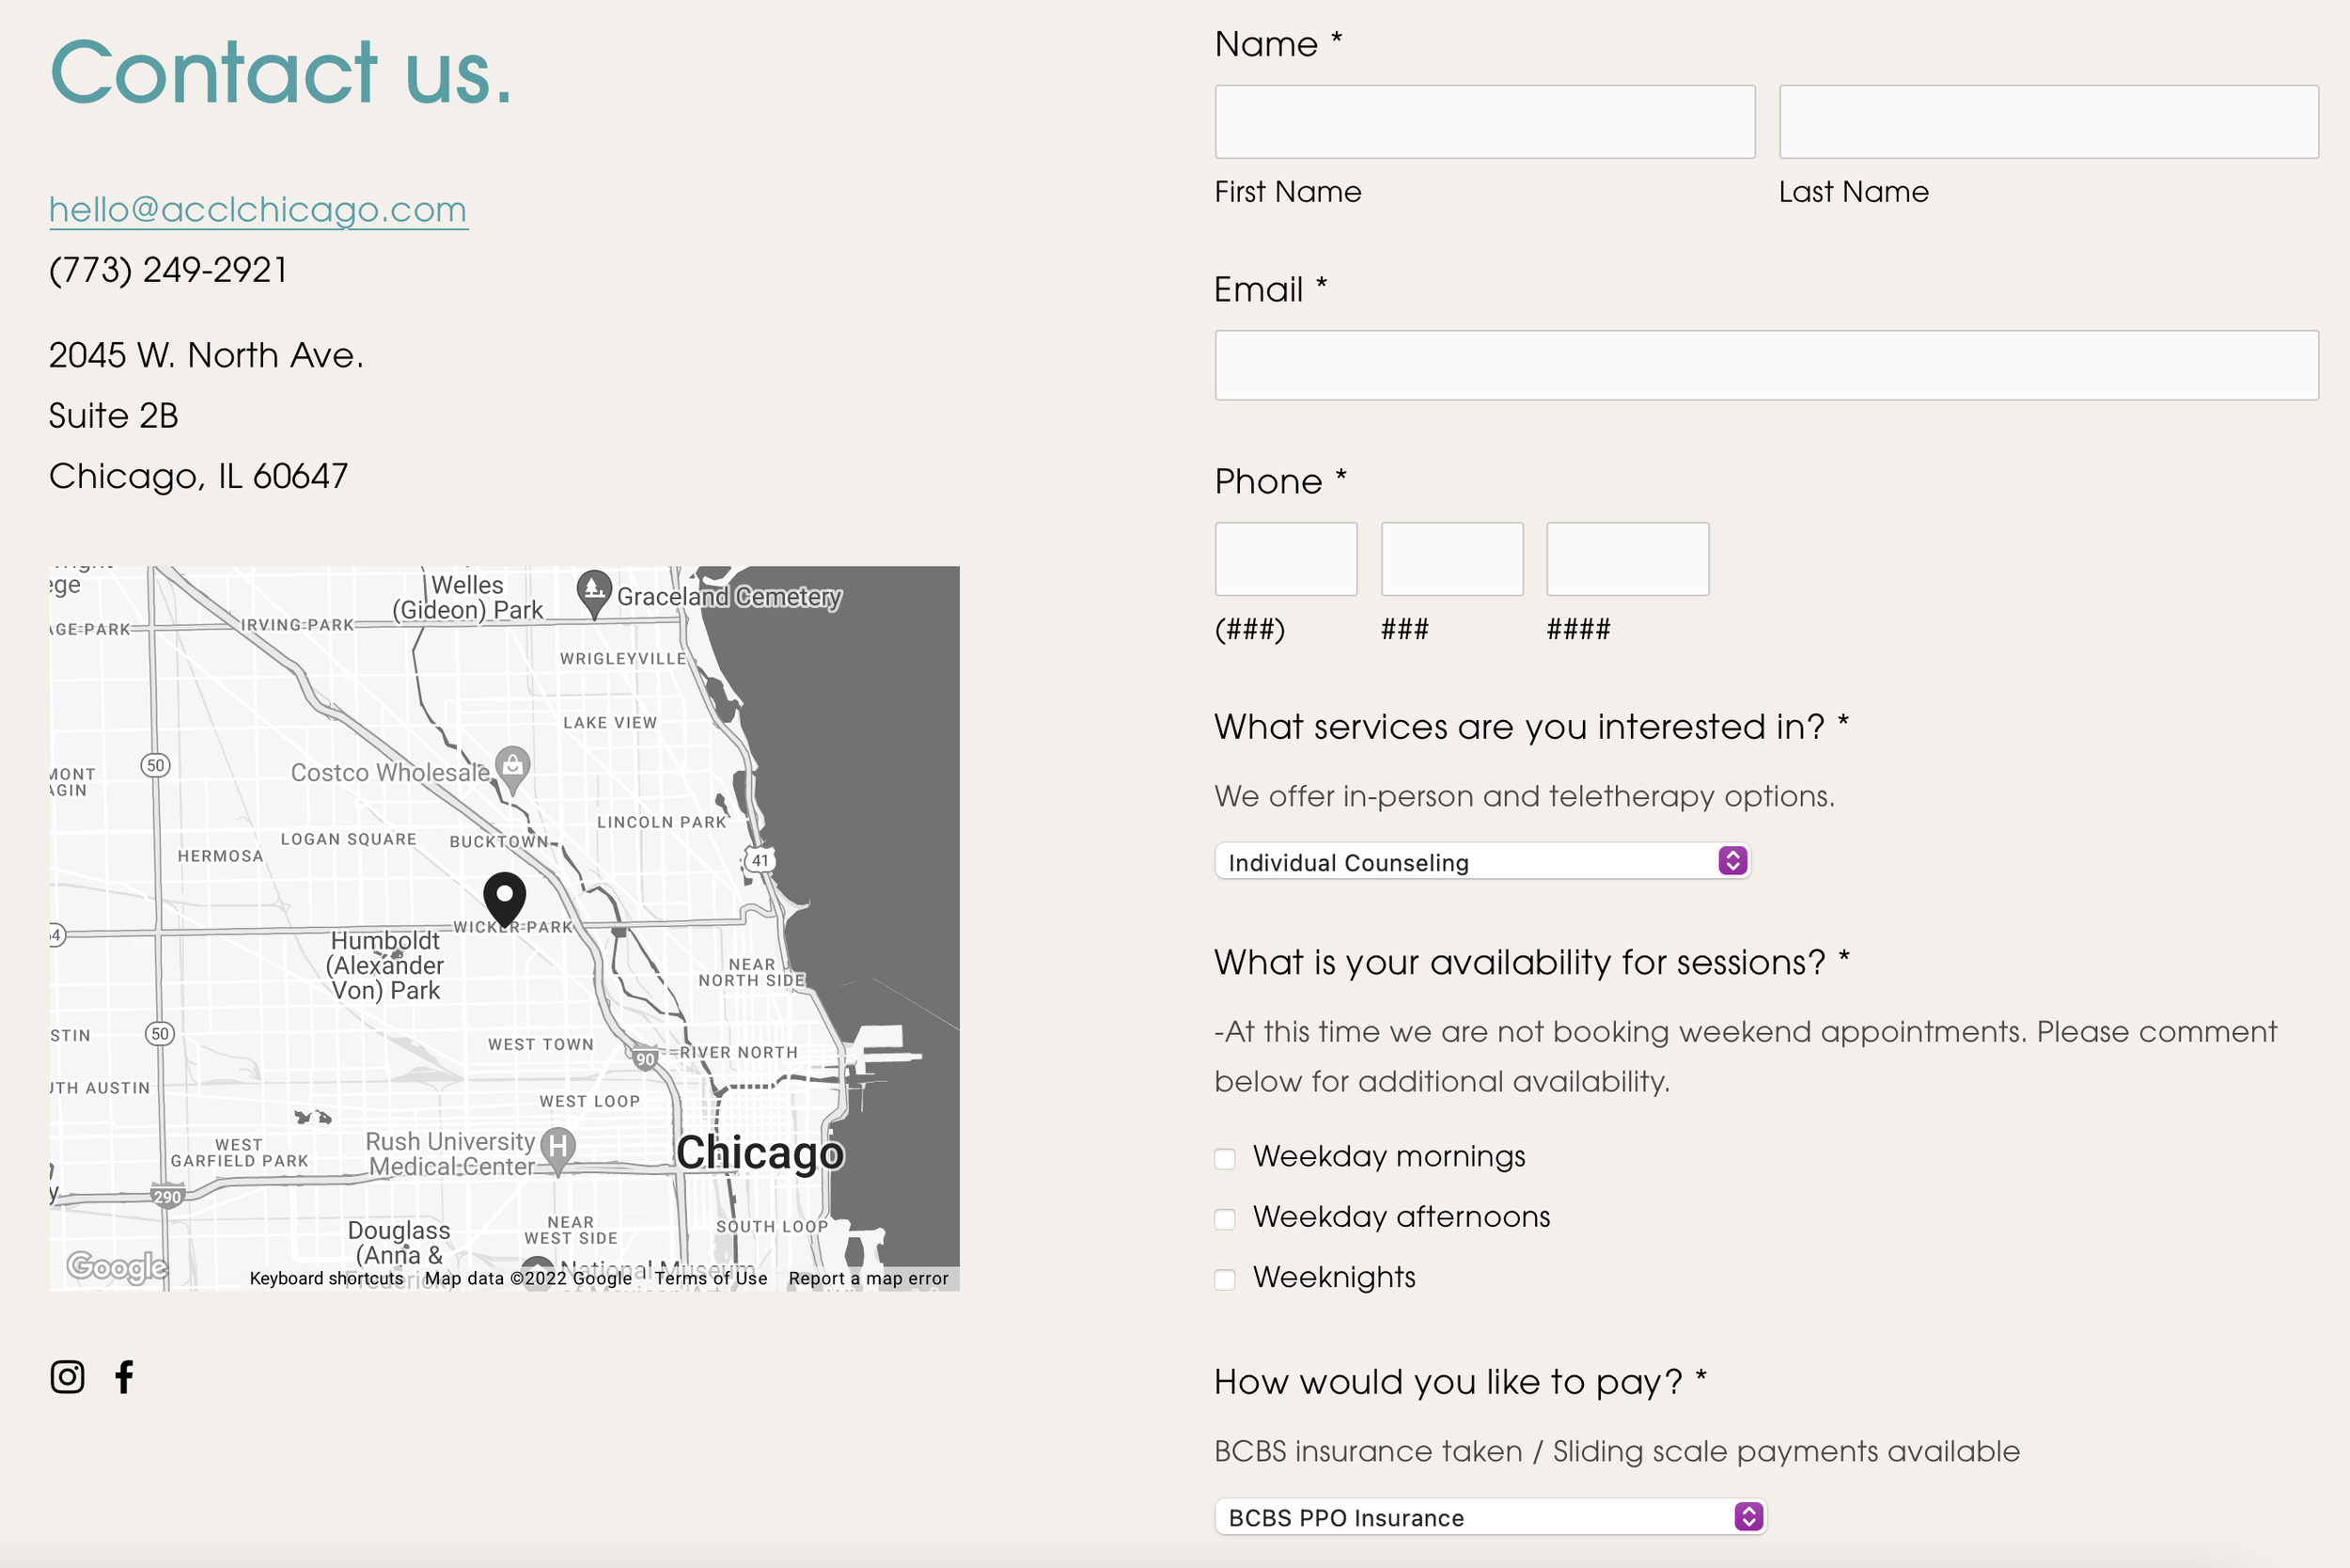Click the hello@acclchicago.com email link
Screen dimensions: 2350x1568
tap(258, 209)
